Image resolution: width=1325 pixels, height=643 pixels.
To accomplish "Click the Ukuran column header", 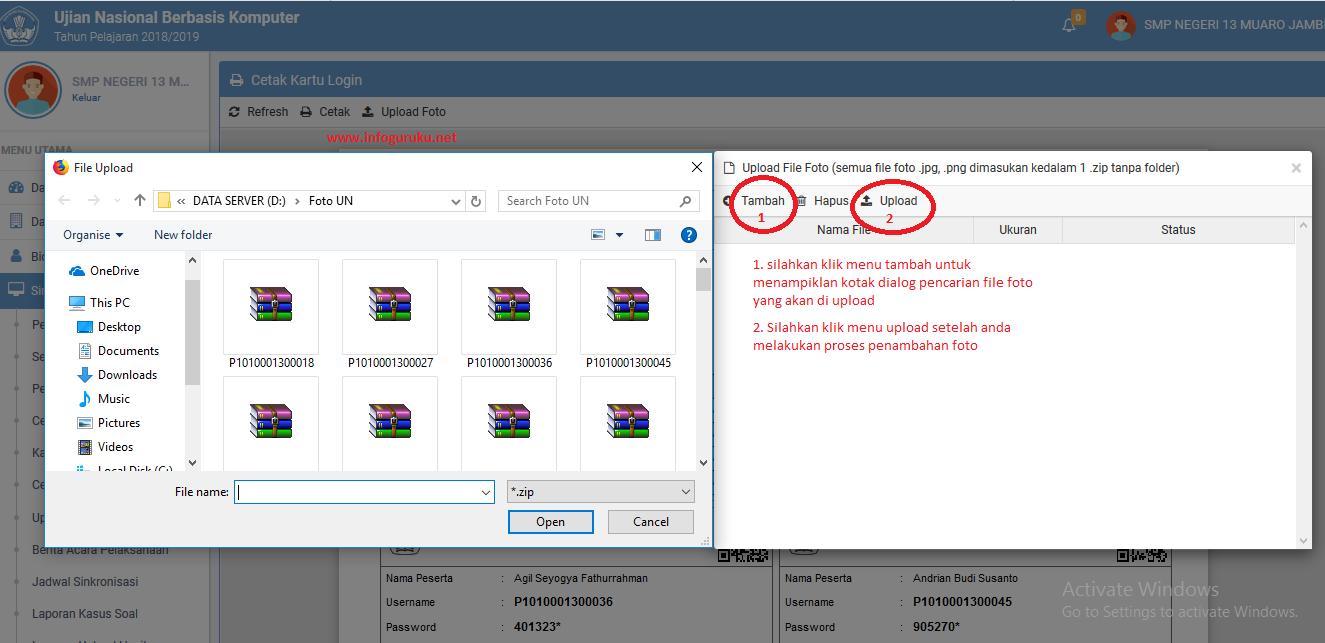I will [1018, 230].
